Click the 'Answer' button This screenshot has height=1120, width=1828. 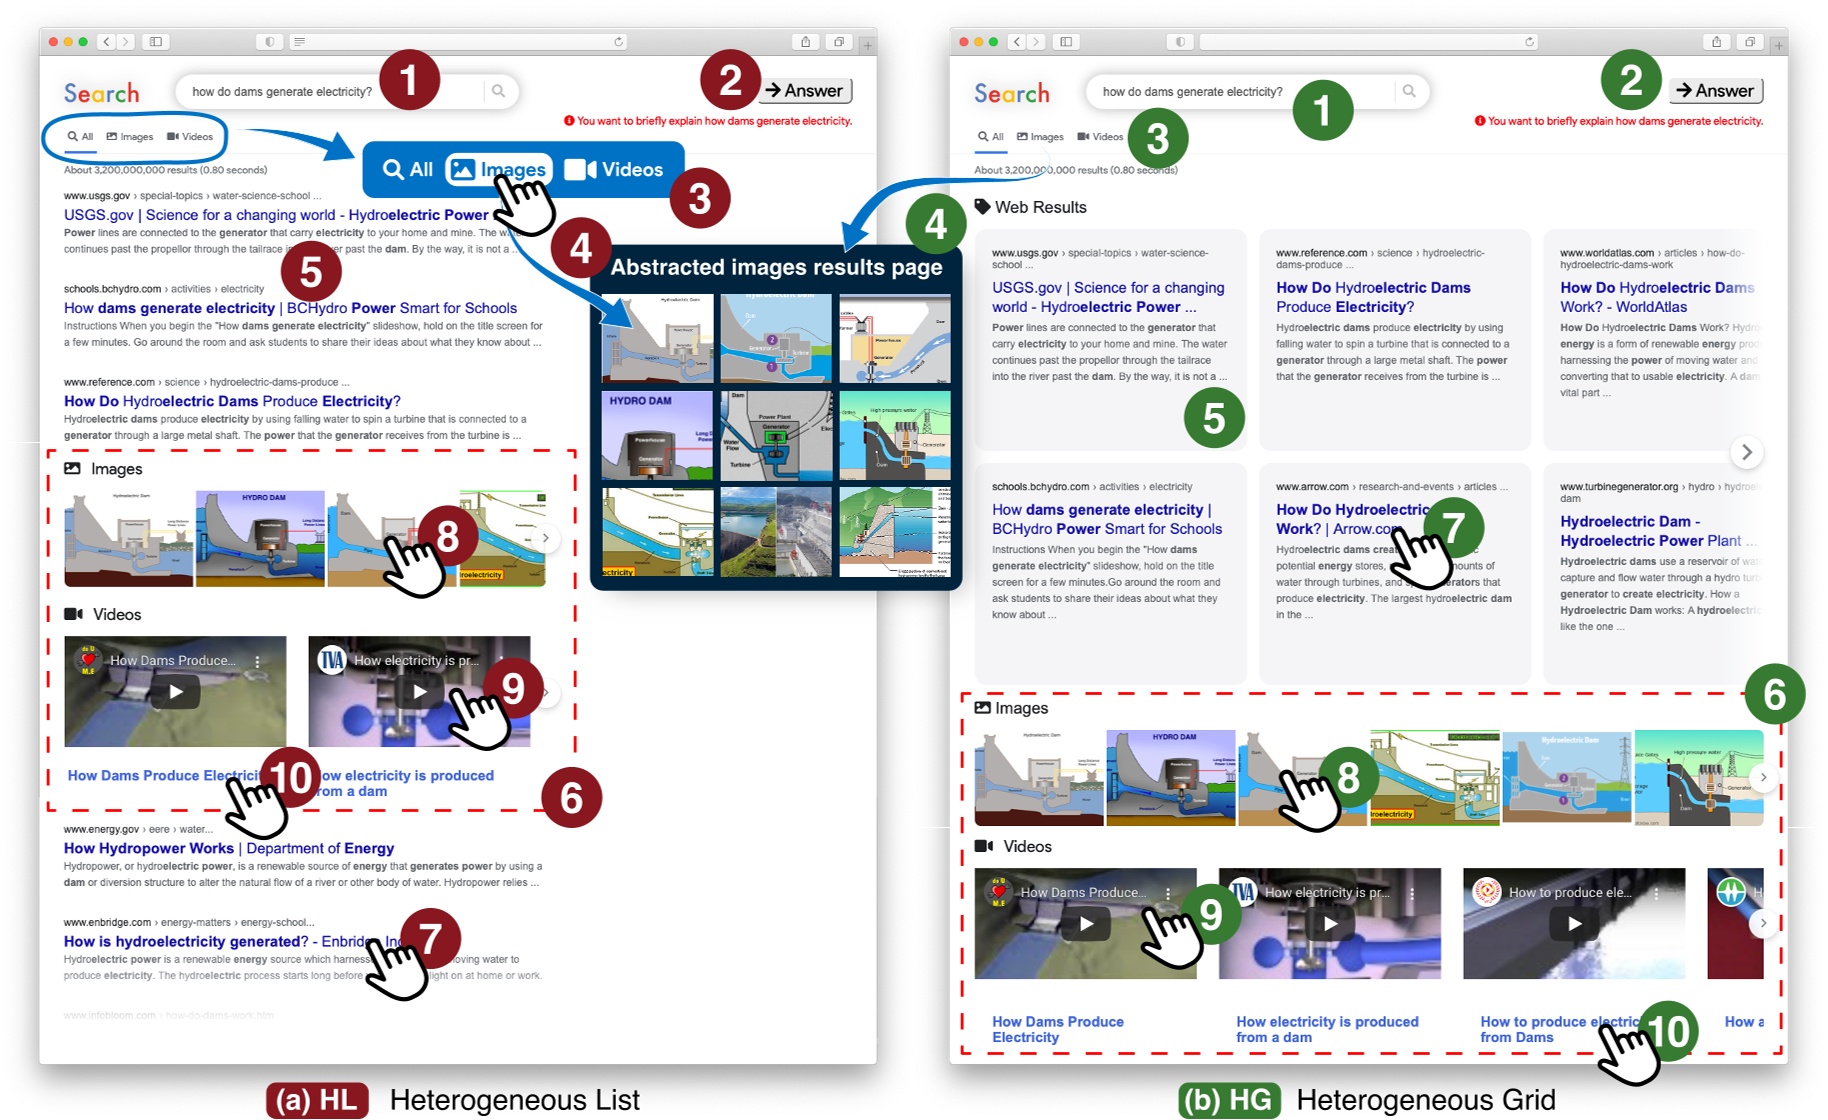click(x=806, y=90)
